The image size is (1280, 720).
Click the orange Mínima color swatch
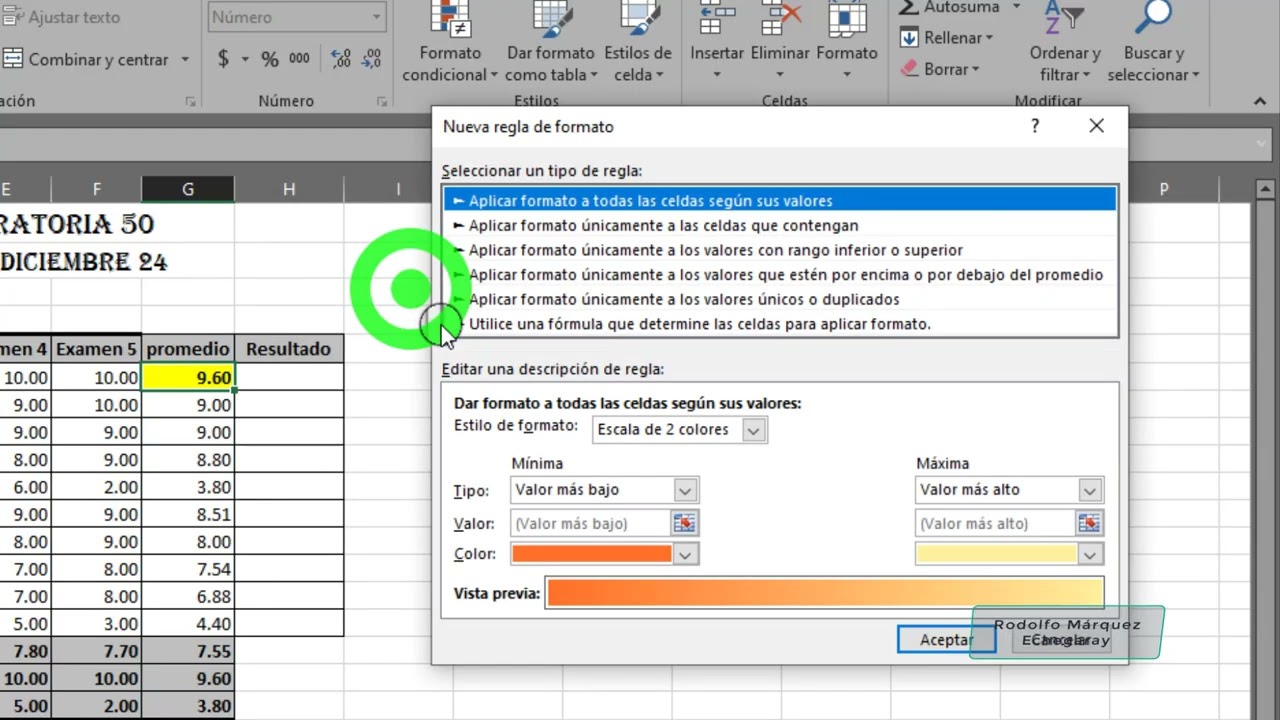point(592,554)
